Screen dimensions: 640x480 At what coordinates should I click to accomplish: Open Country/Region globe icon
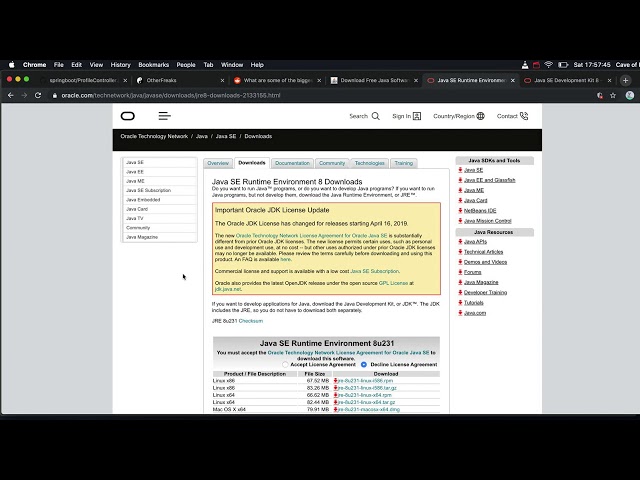(x=480, y=116)
